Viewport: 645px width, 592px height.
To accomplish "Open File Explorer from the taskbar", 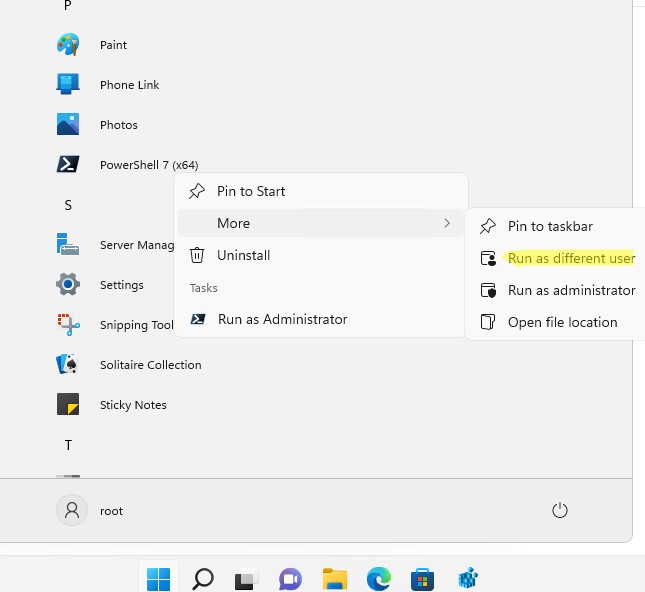I will [x=335, y=579].
